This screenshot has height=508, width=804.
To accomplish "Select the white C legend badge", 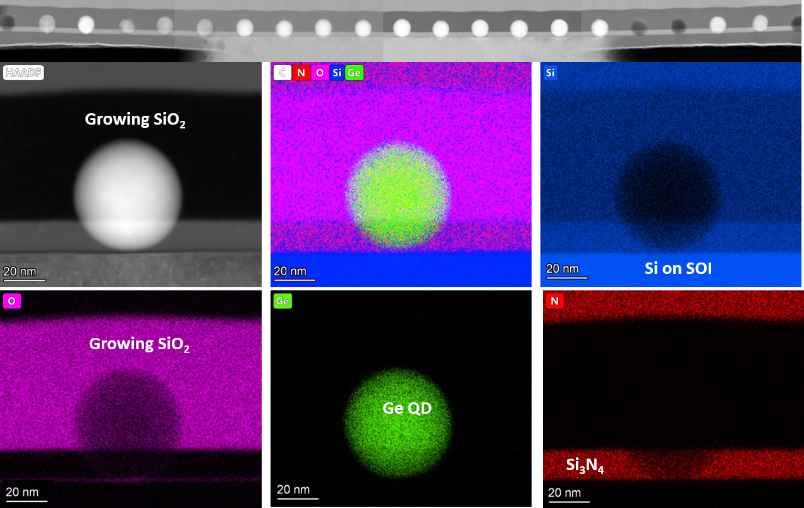I will point(283,73).
